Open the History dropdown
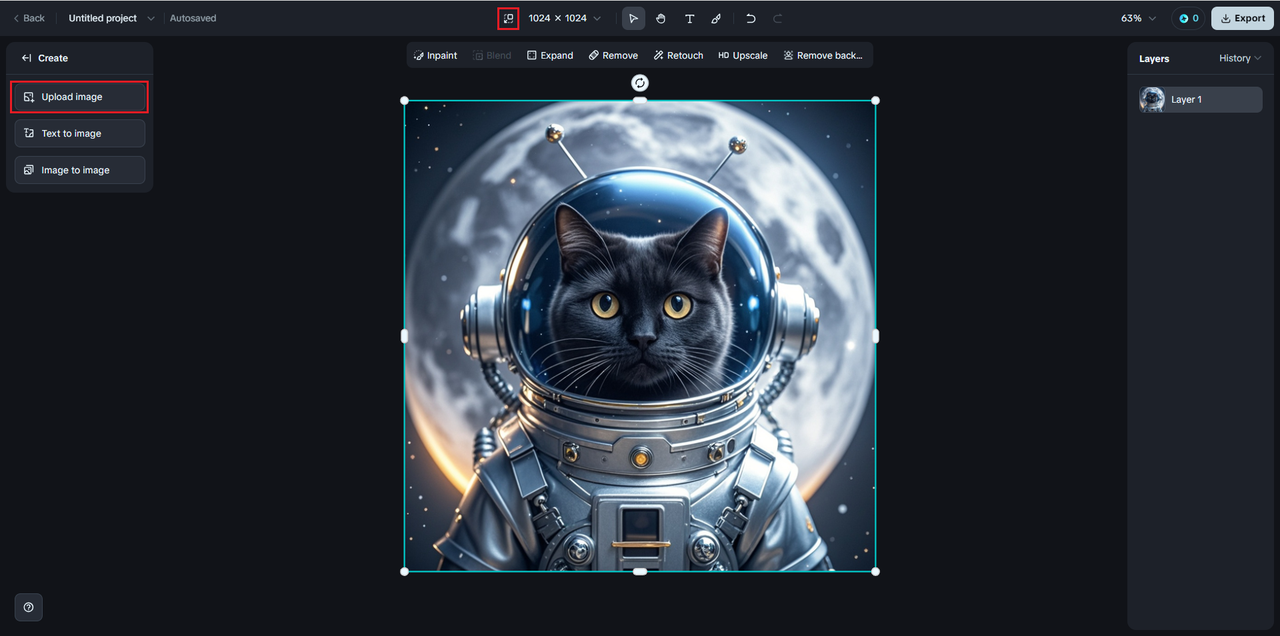Viewport: 1280px width, 636px height. (1240, 58)
